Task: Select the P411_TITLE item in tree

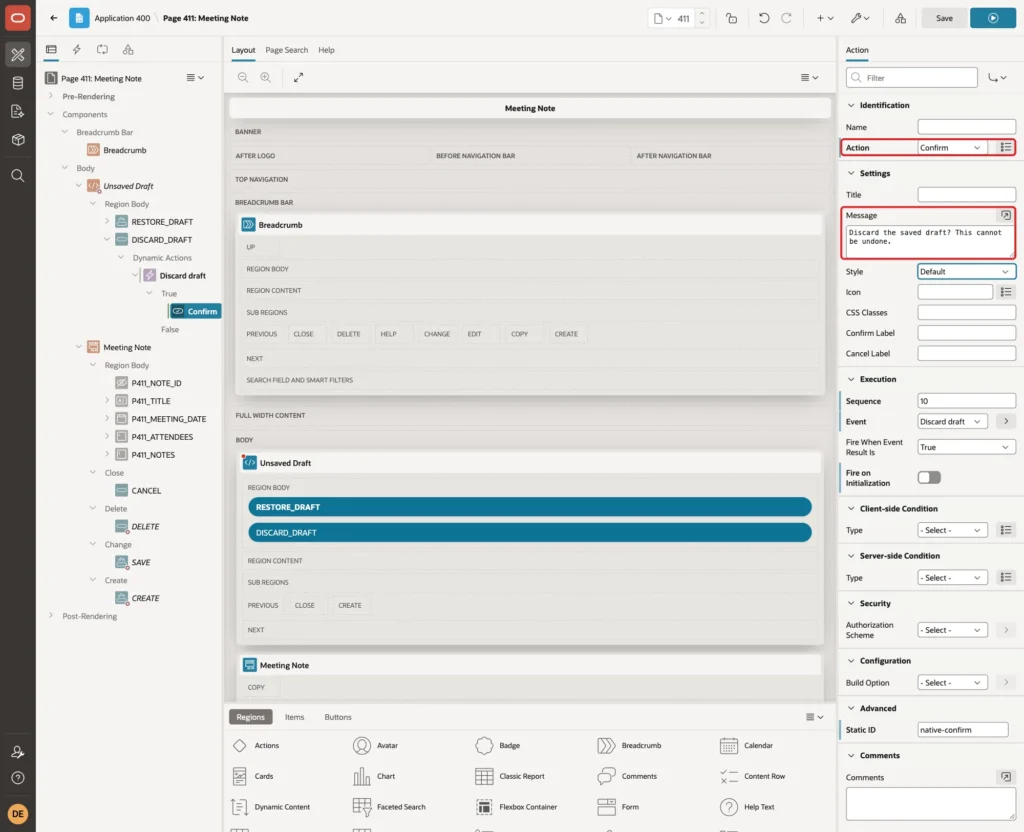Action: click(x=151, y=401)
